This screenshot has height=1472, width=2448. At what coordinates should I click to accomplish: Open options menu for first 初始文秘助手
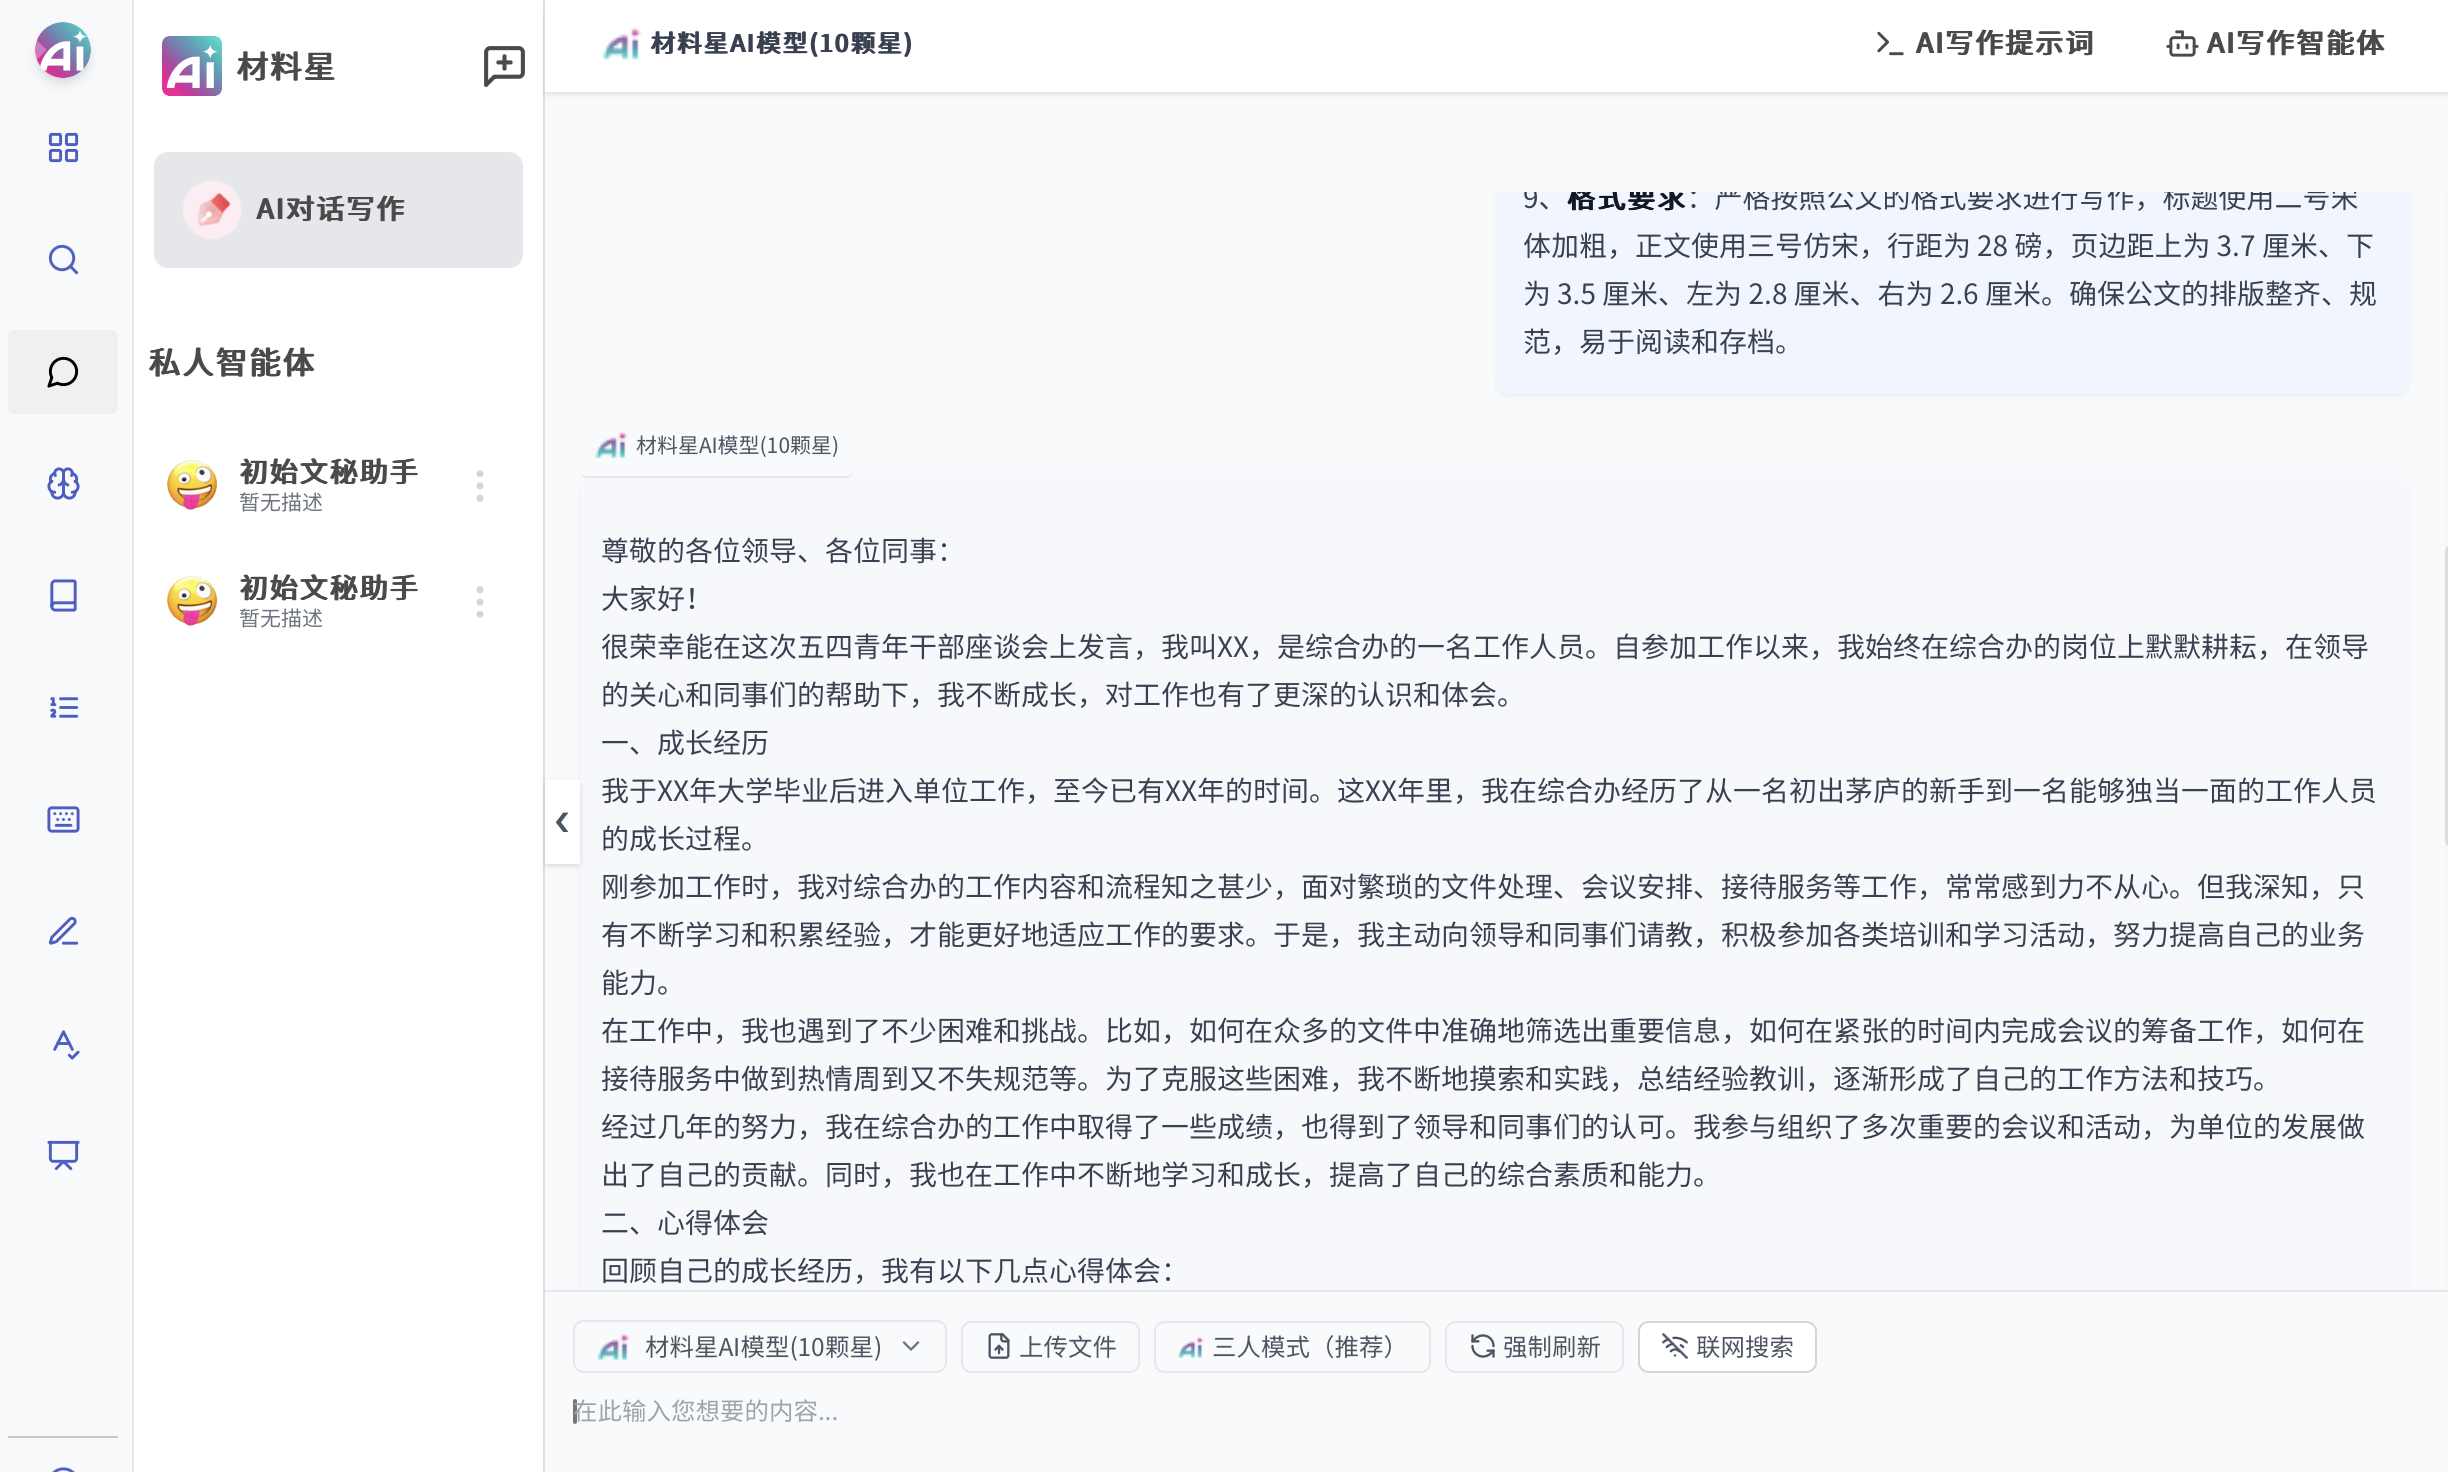(480, 486)
